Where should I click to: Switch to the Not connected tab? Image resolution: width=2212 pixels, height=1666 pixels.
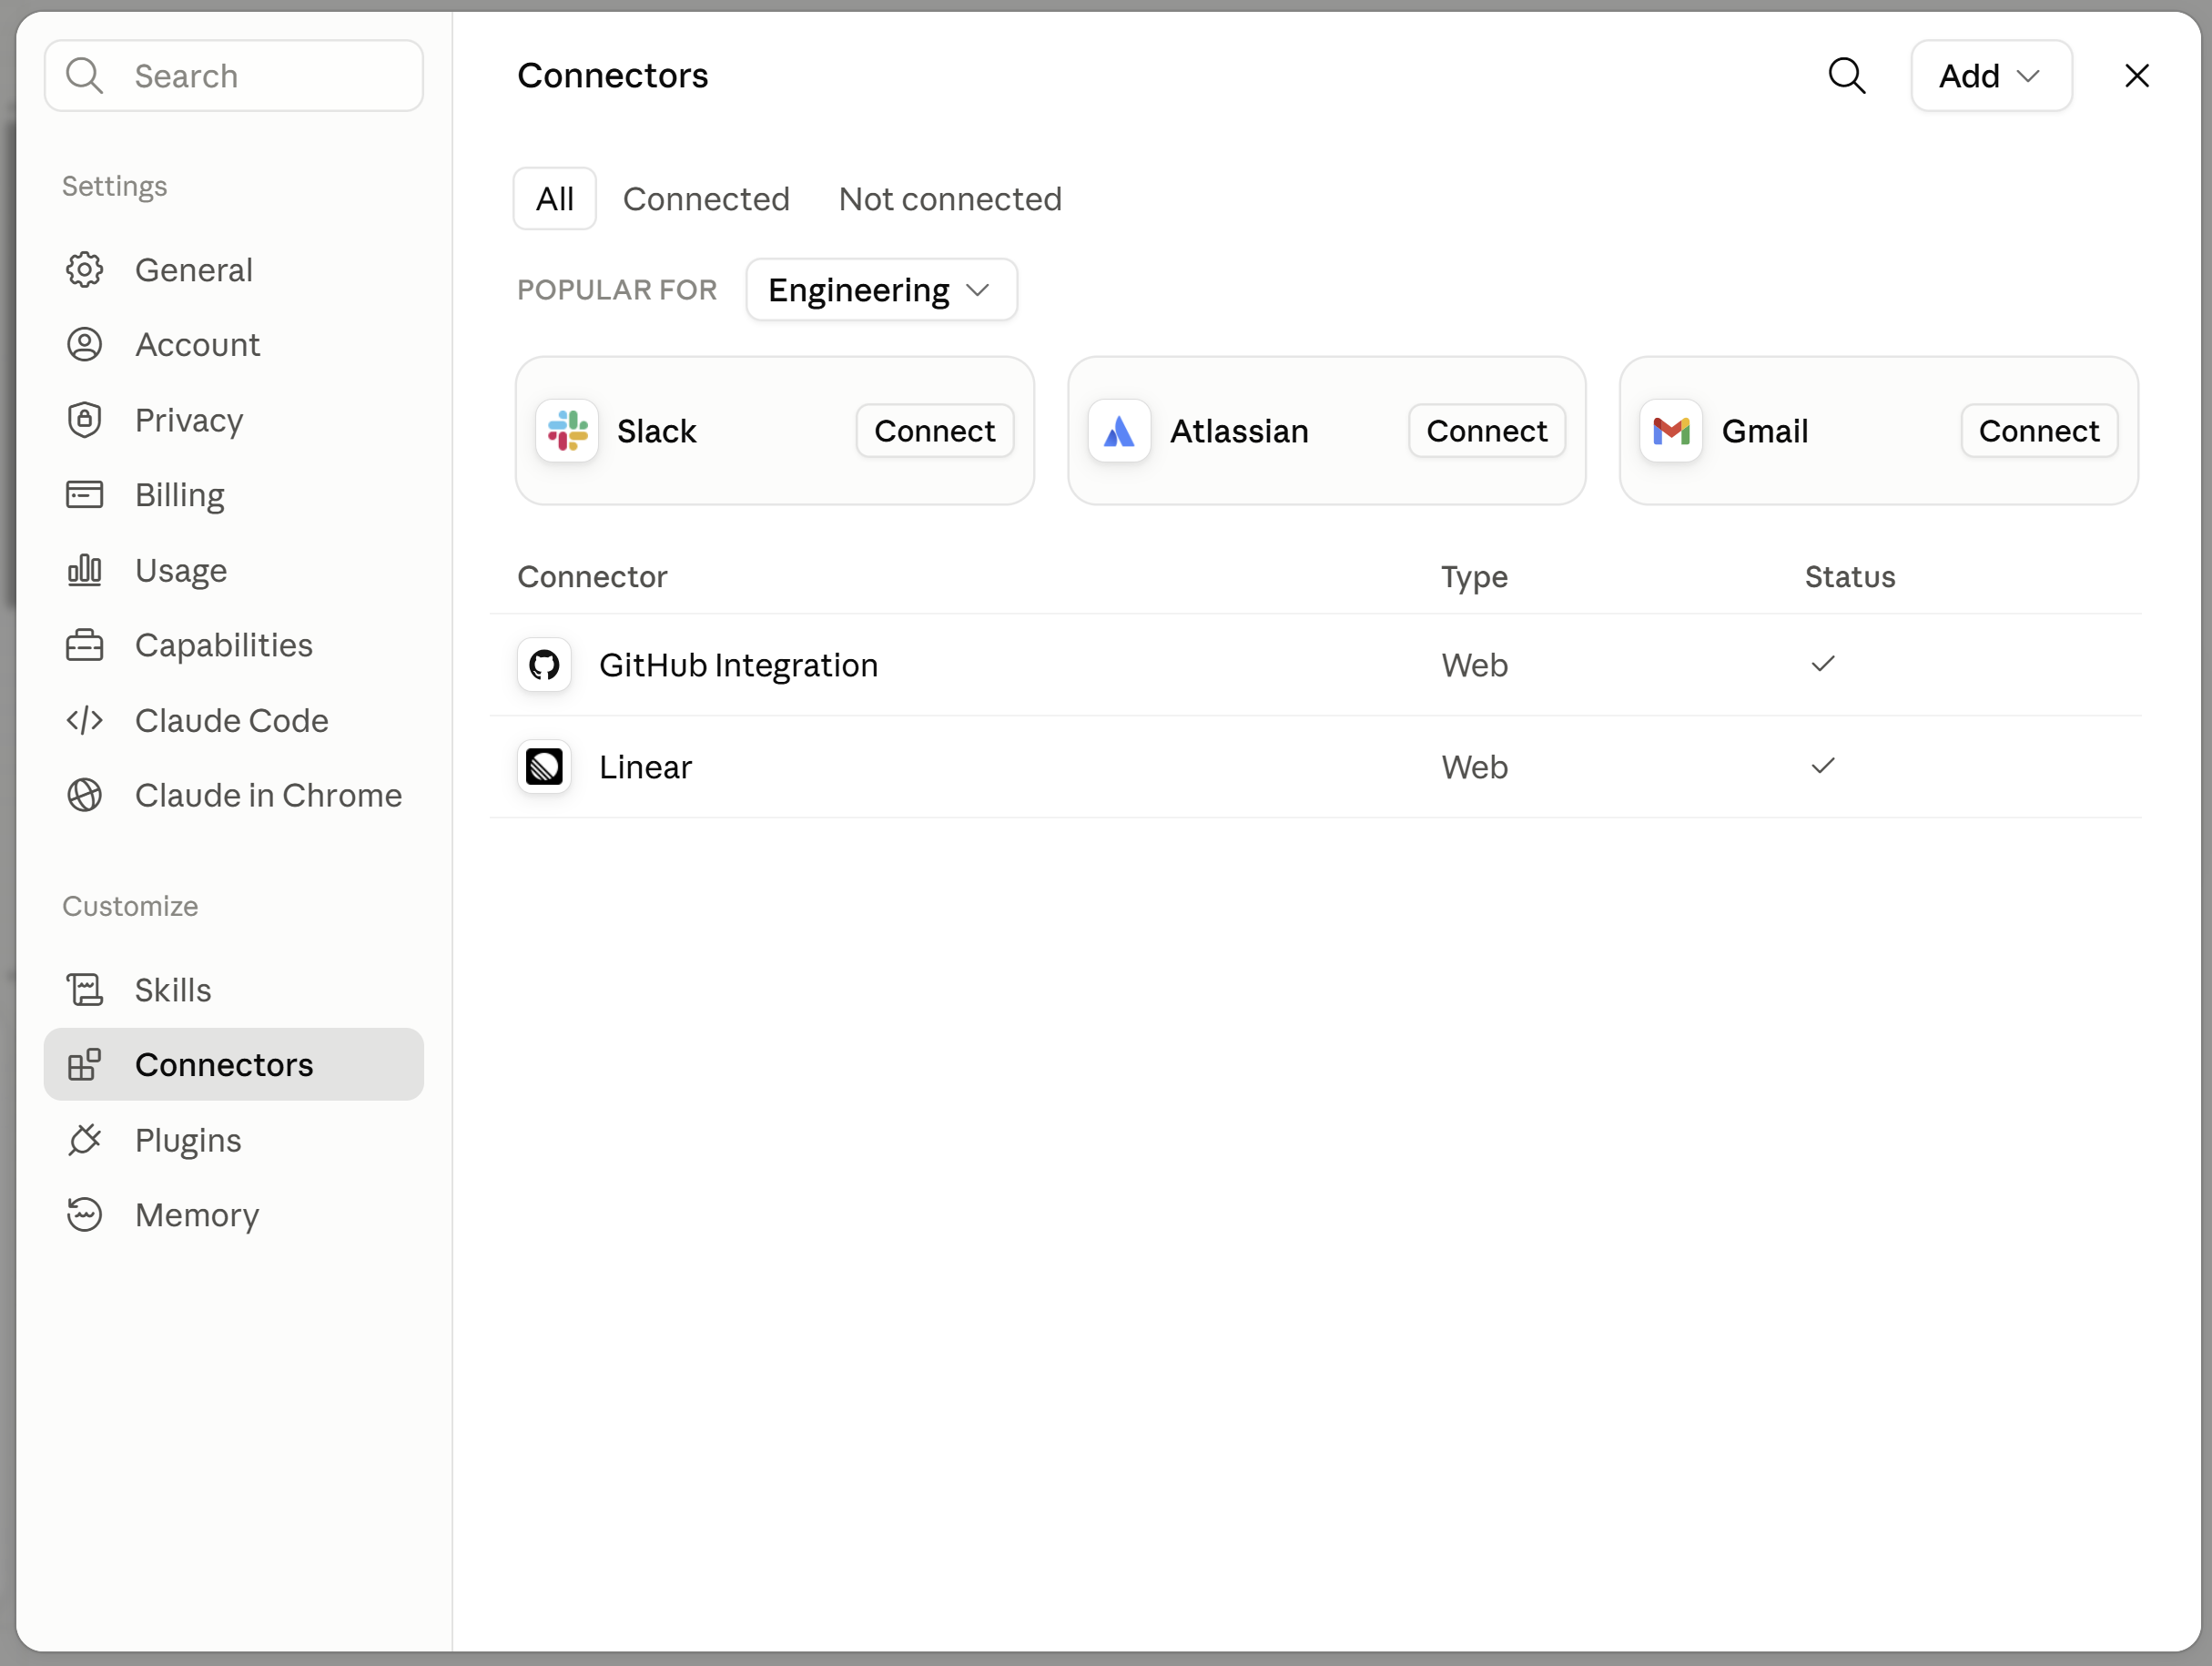click(x=950, y=199)
